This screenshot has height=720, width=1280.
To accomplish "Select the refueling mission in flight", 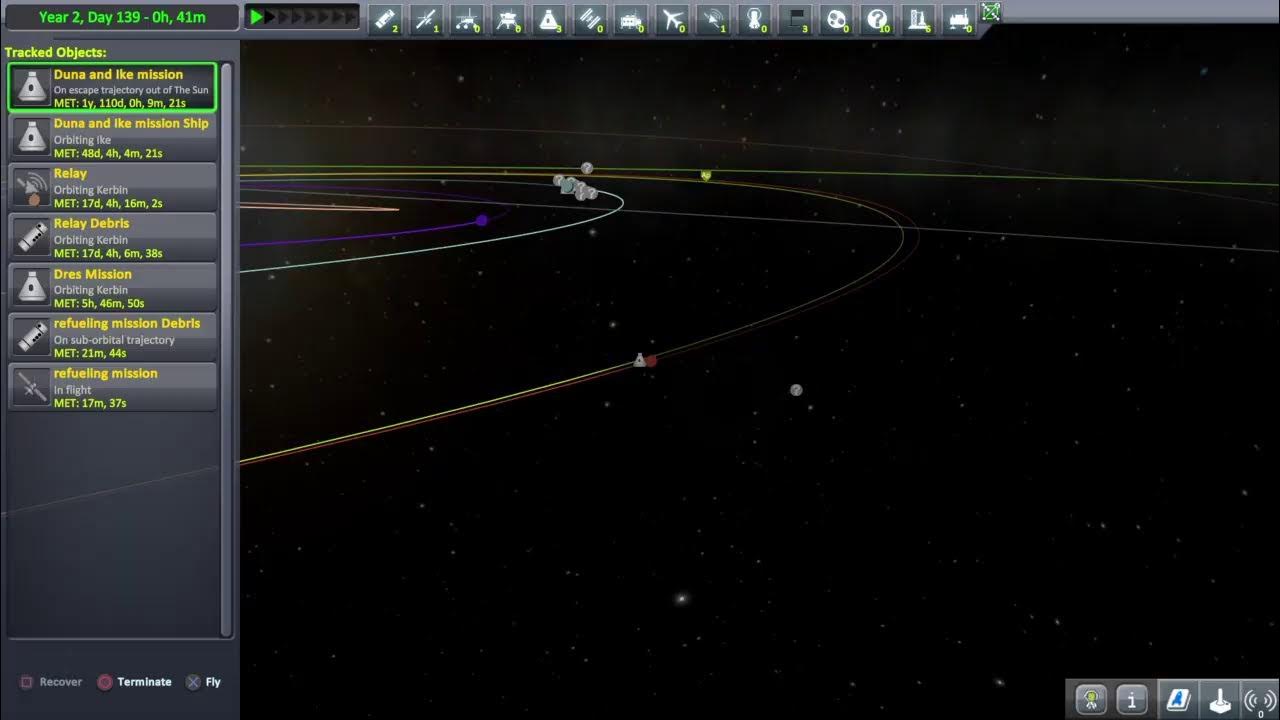I will click(x=112, y=387).
